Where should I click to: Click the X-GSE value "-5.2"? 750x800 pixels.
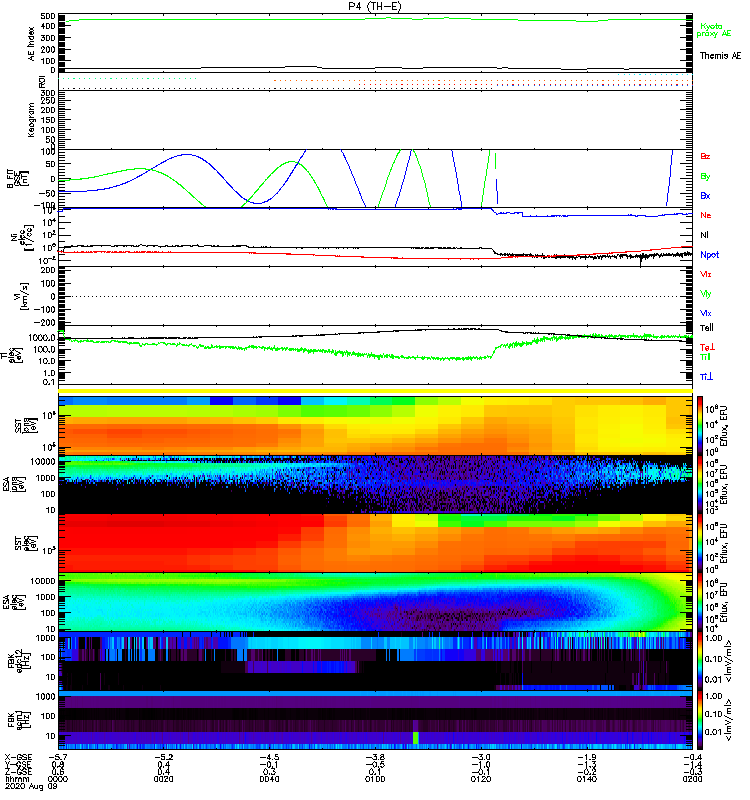click(163, 757)
